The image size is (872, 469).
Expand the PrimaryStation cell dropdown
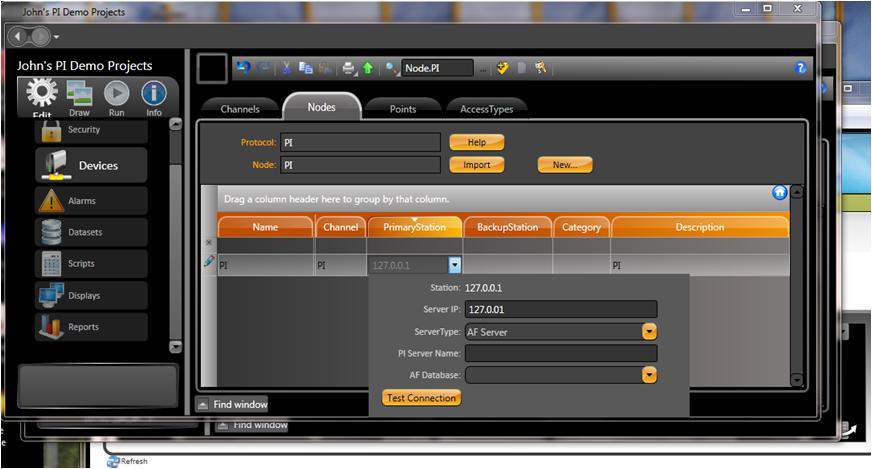[455, 266]
